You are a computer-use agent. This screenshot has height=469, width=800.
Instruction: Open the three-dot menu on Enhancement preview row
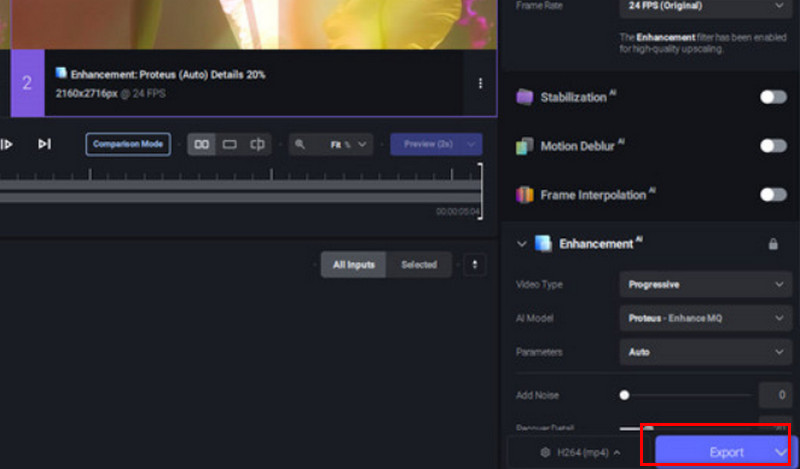pos(480,83)
